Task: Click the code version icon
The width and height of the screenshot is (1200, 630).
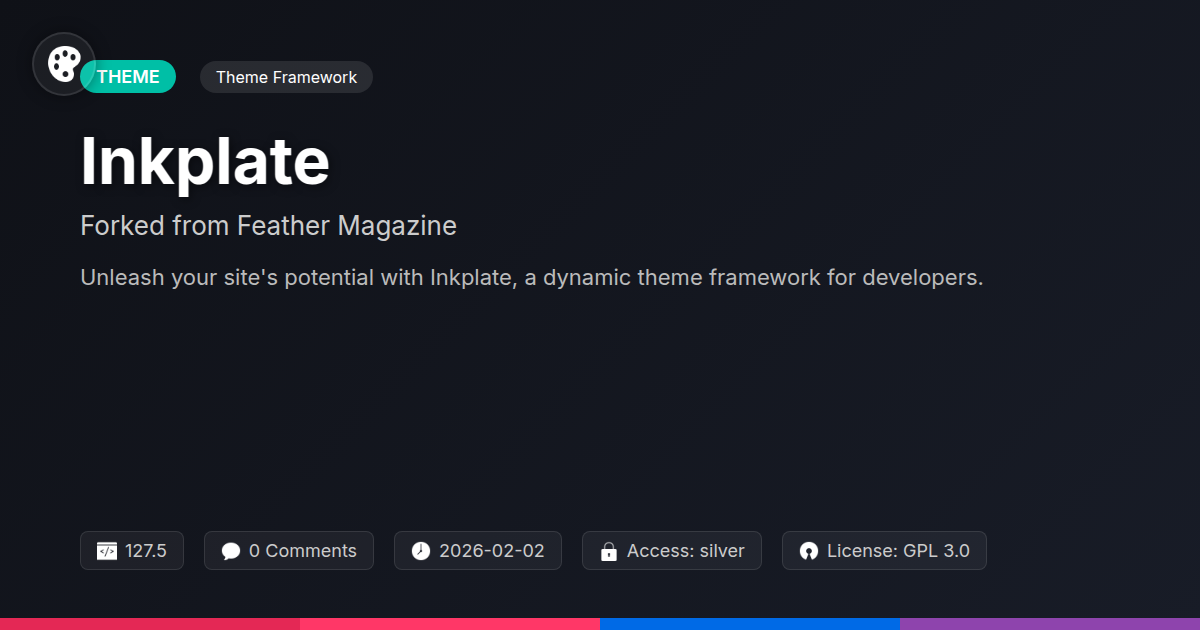Action: tap(107, 551)
